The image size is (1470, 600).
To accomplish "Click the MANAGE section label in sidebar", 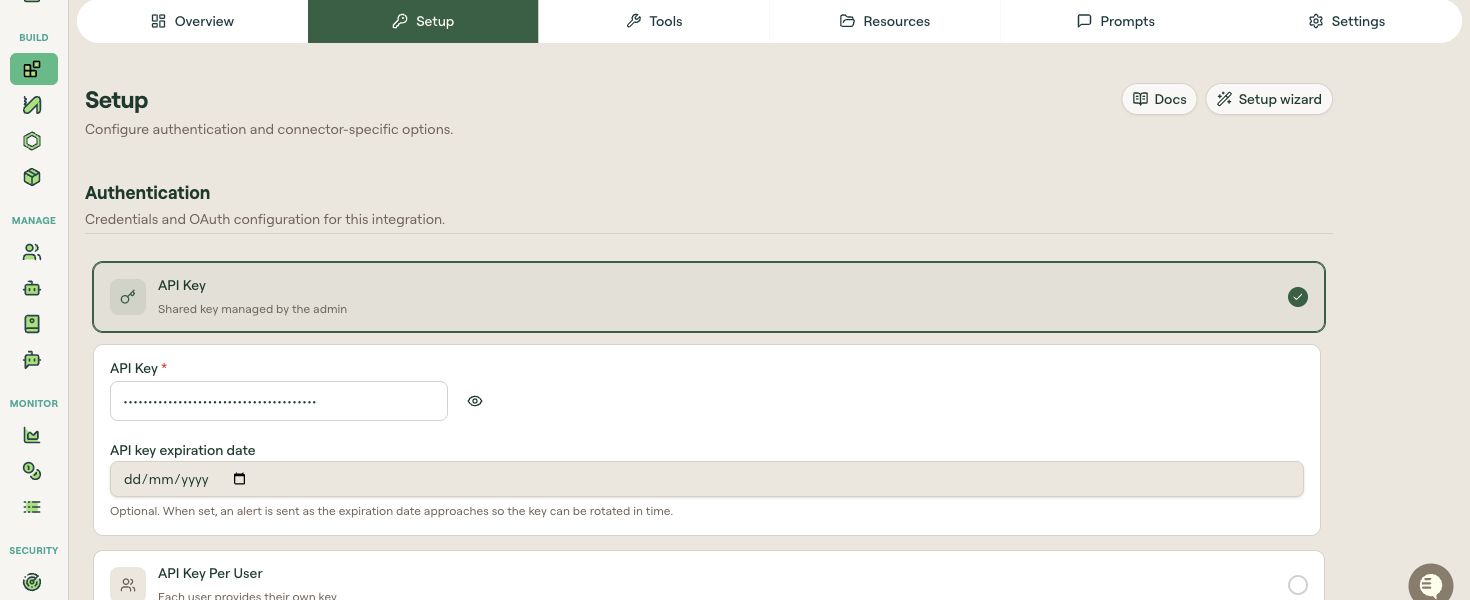I will tap(34, 220).
